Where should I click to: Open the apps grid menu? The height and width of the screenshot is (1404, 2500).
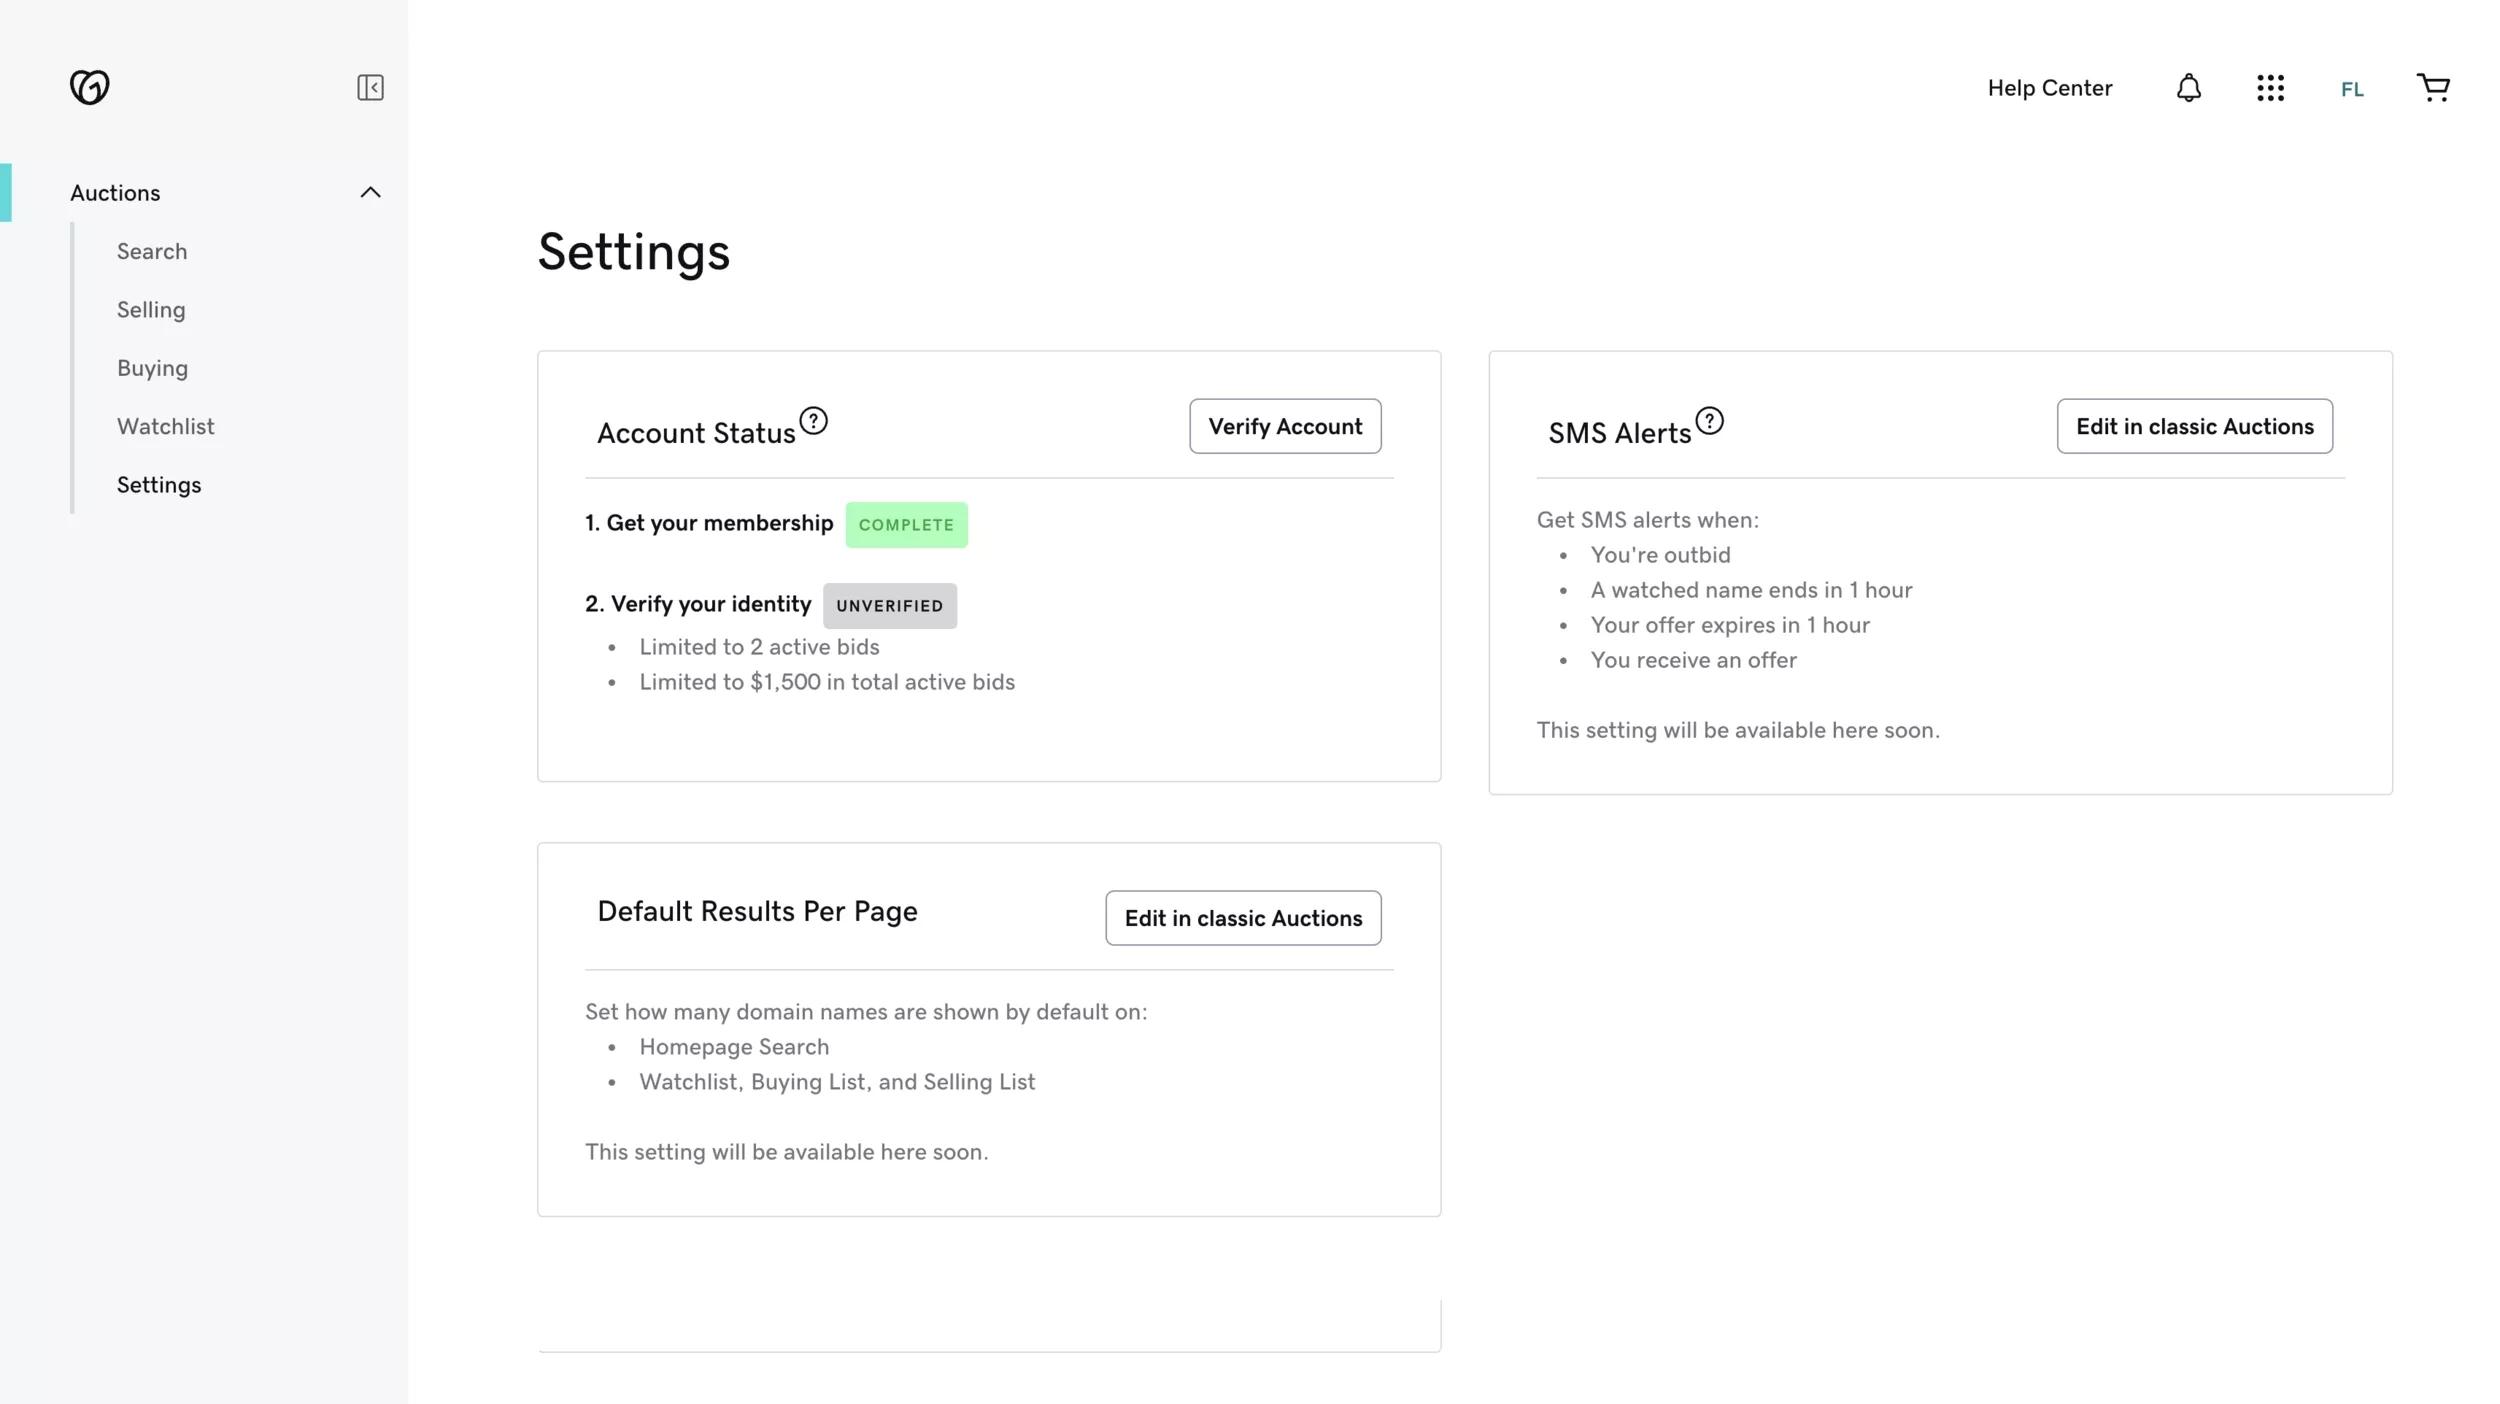tap(2270, 88)
